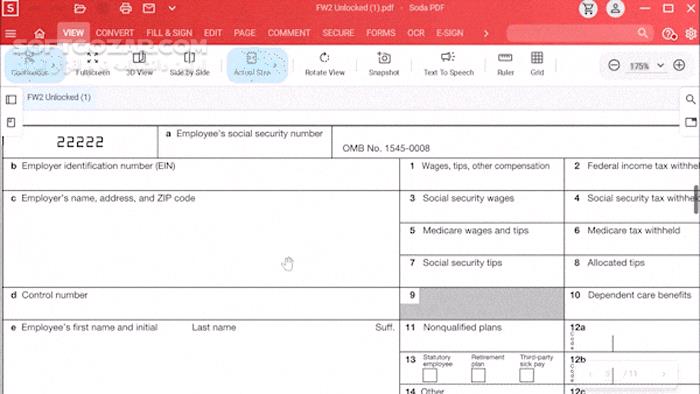
Task: Expand the quick access toolbar dropdown arrow
Action: tap(172, 8)
